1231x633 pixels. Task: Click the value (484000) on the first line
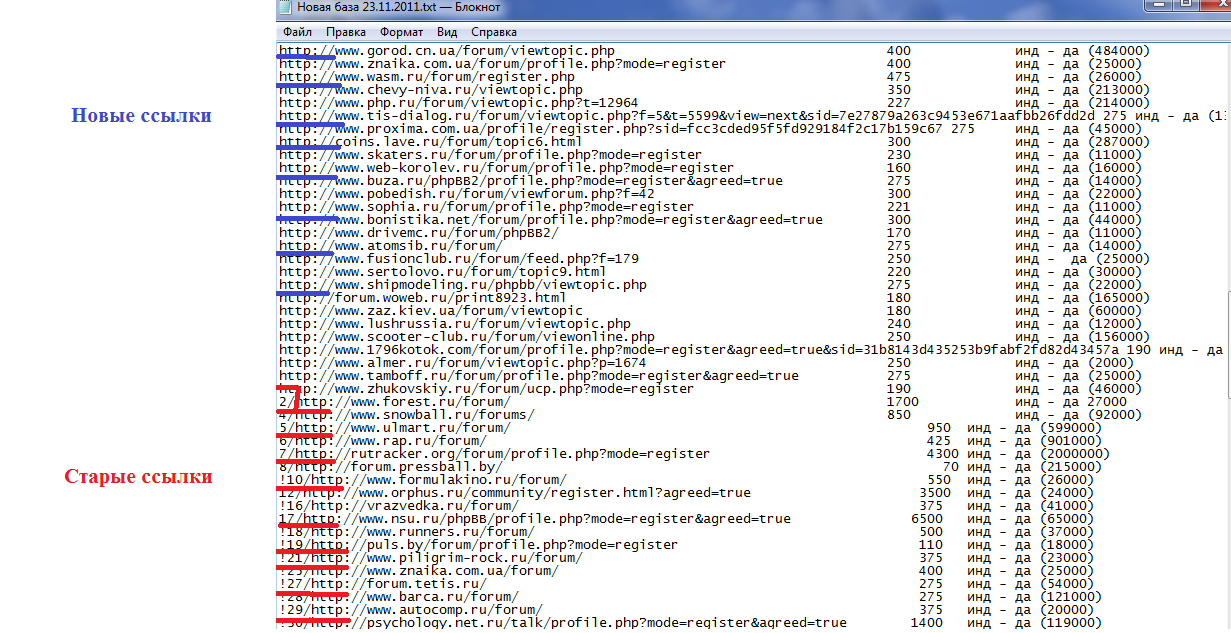1120,51
